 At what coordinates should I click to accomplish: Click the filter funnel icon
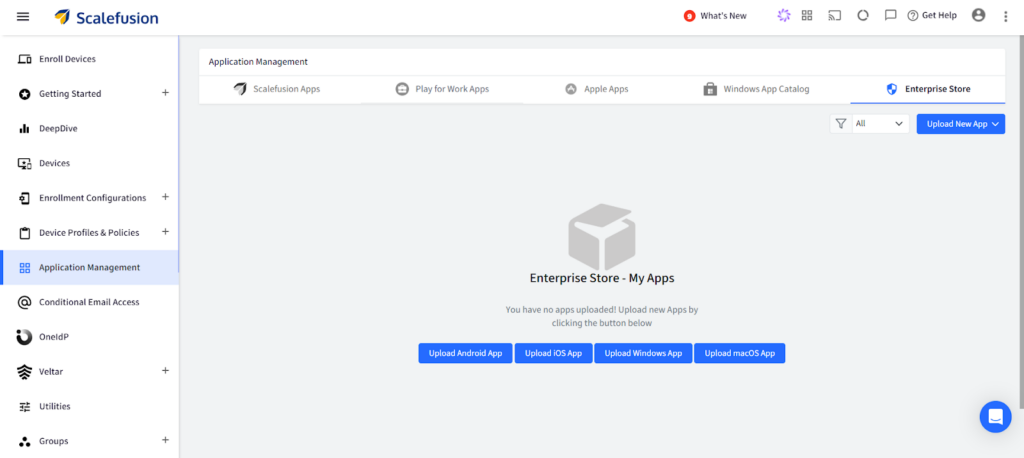click(841, 124)
